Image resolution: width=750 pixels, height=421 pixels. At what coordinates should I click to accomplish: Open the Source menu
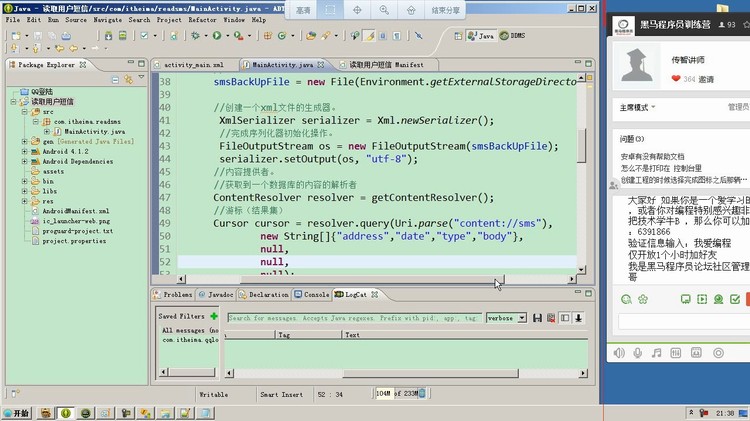pos(76,20)
